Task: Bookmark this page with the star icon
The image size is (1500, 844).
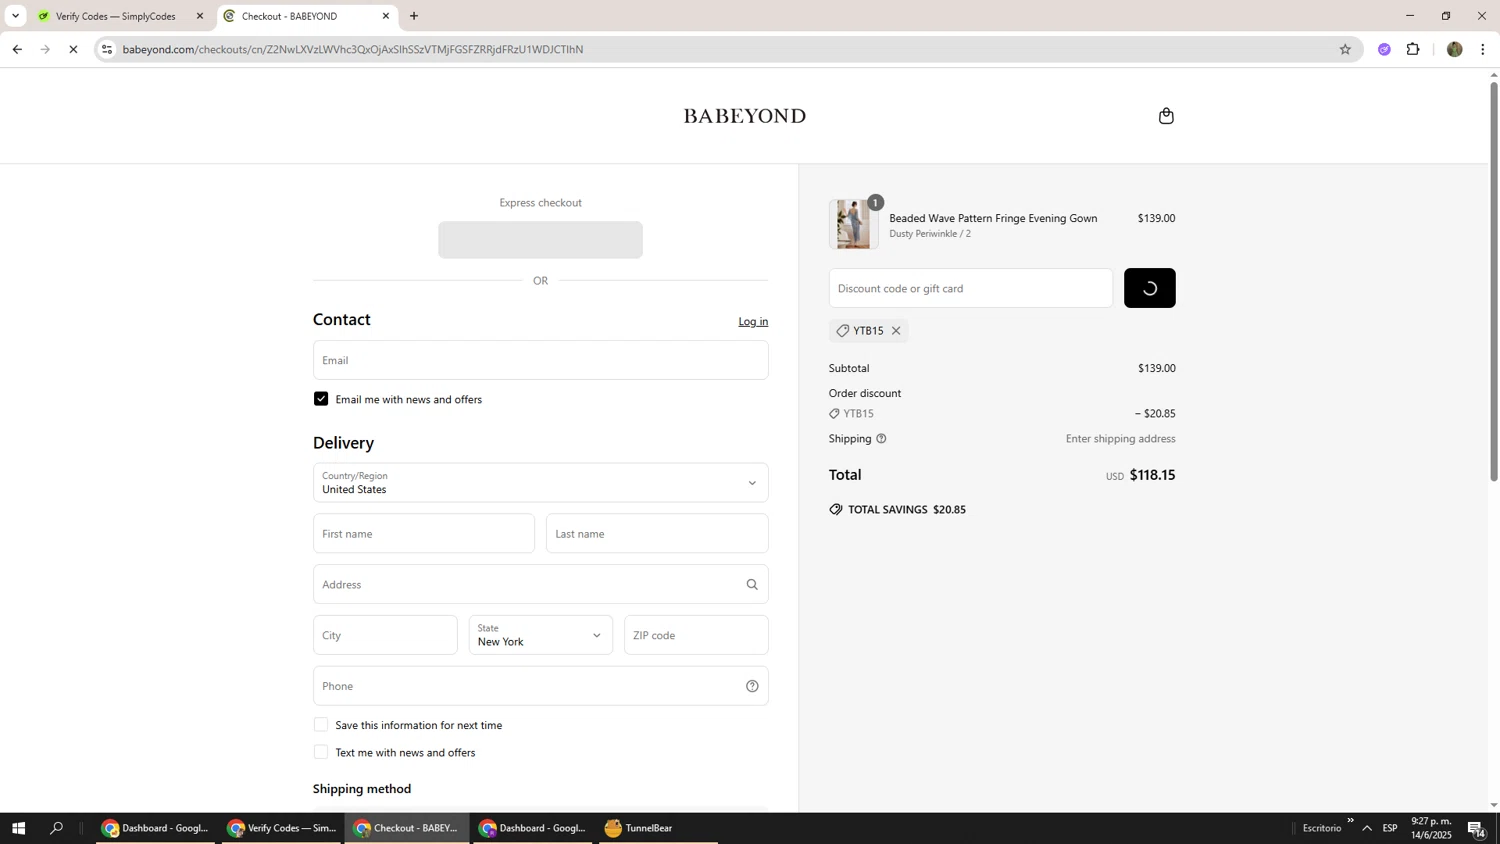Action: tap(1345, 49)
